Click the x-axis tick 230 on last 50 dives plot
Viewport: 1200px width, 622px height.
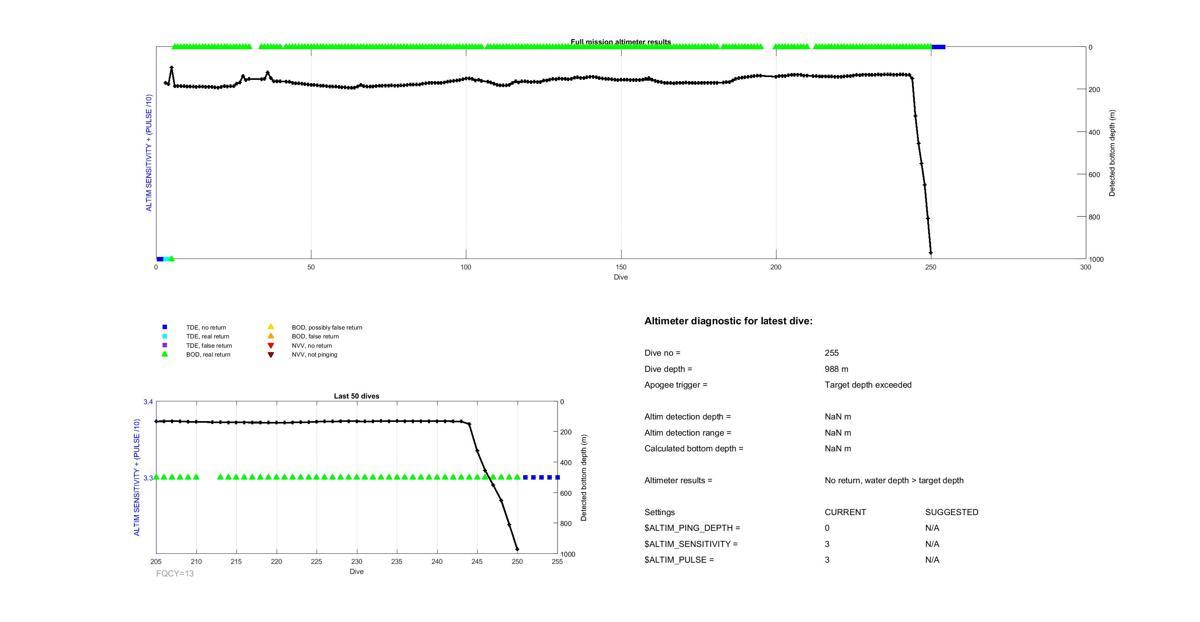click(356, 562)
